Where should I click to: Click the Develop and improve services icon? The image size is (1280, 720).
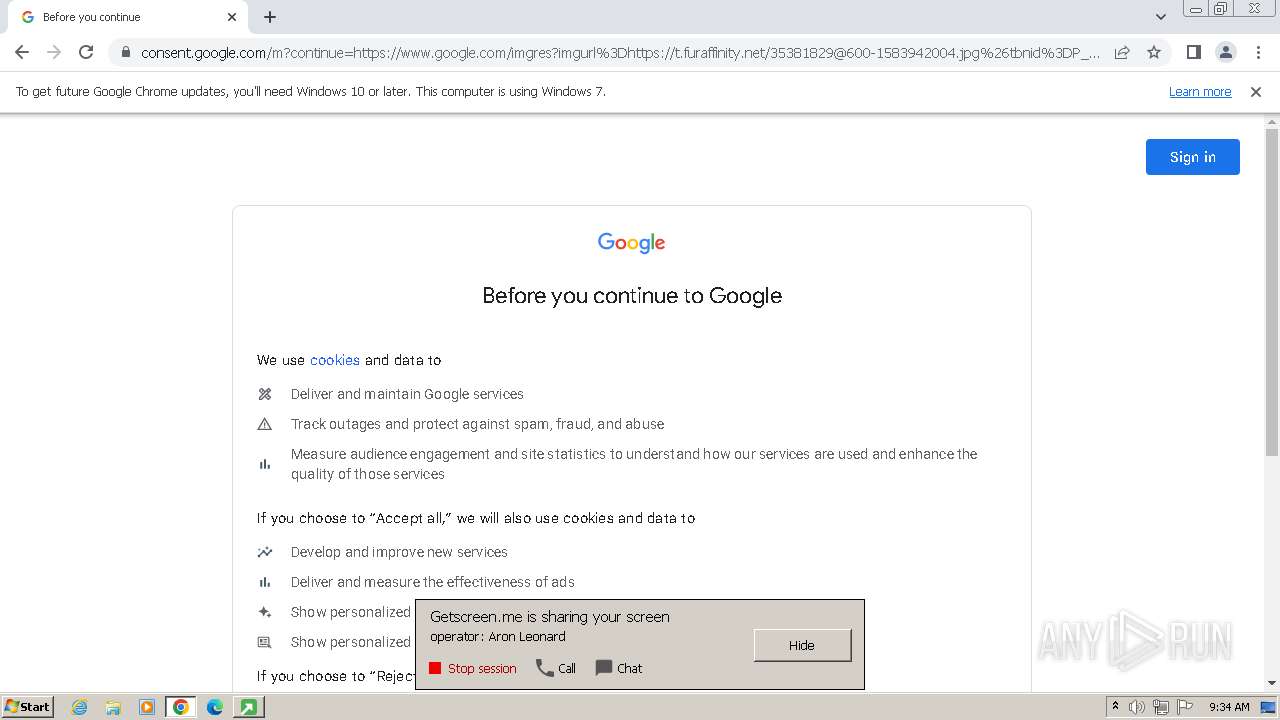pyautogui.click(x=265, y=552)
